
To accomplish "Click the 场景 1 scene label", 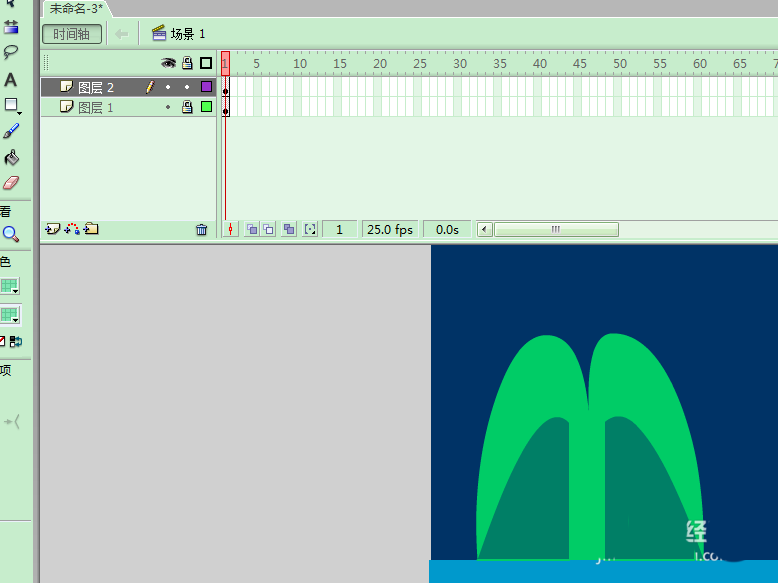I will pyautogui.click(x=188, y=34).
